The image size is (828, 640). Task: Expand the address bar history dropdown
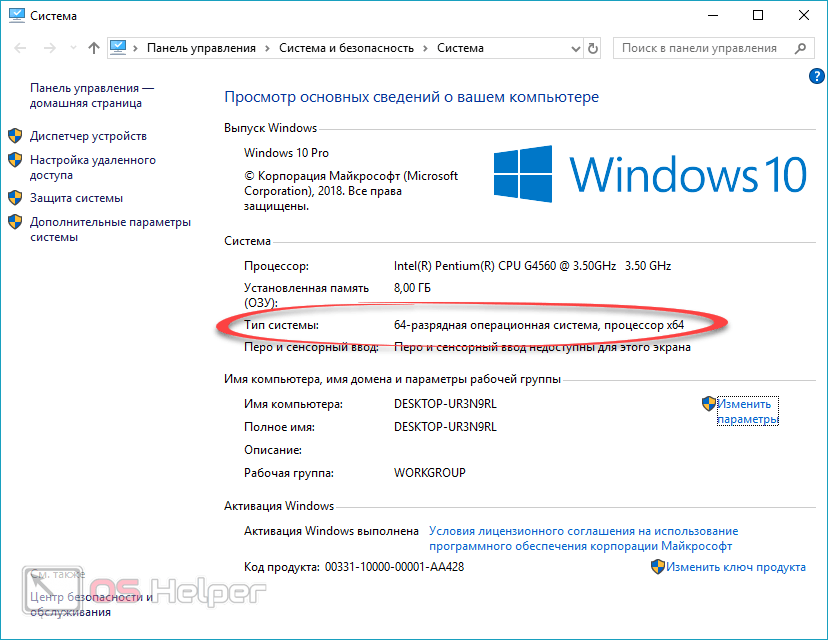coord(576,49)
